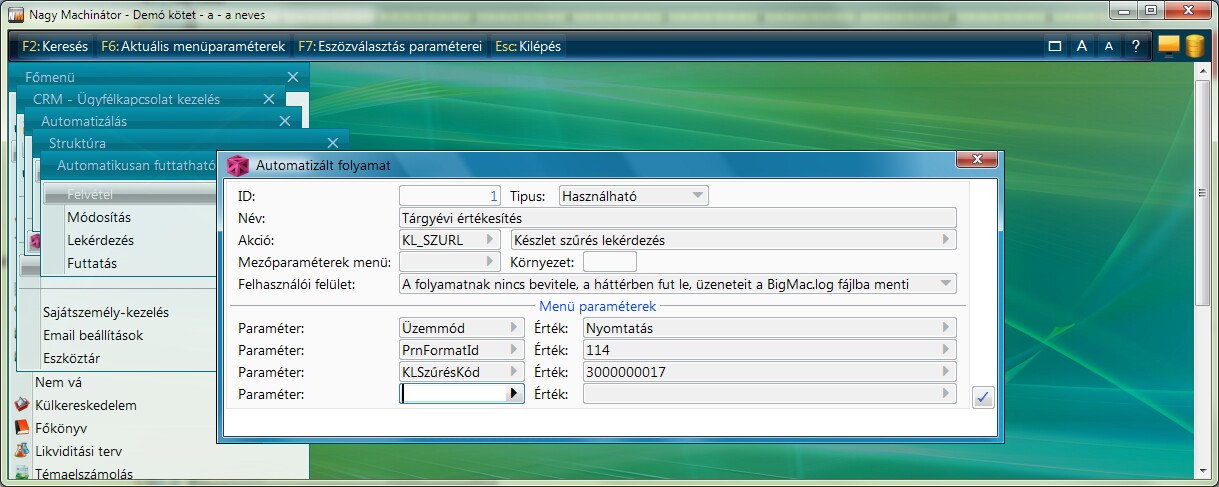The height and width of the screenshot is (487, 1219).
Task: Click the Külkereskedelem menu icon
Action: [21, 405]
